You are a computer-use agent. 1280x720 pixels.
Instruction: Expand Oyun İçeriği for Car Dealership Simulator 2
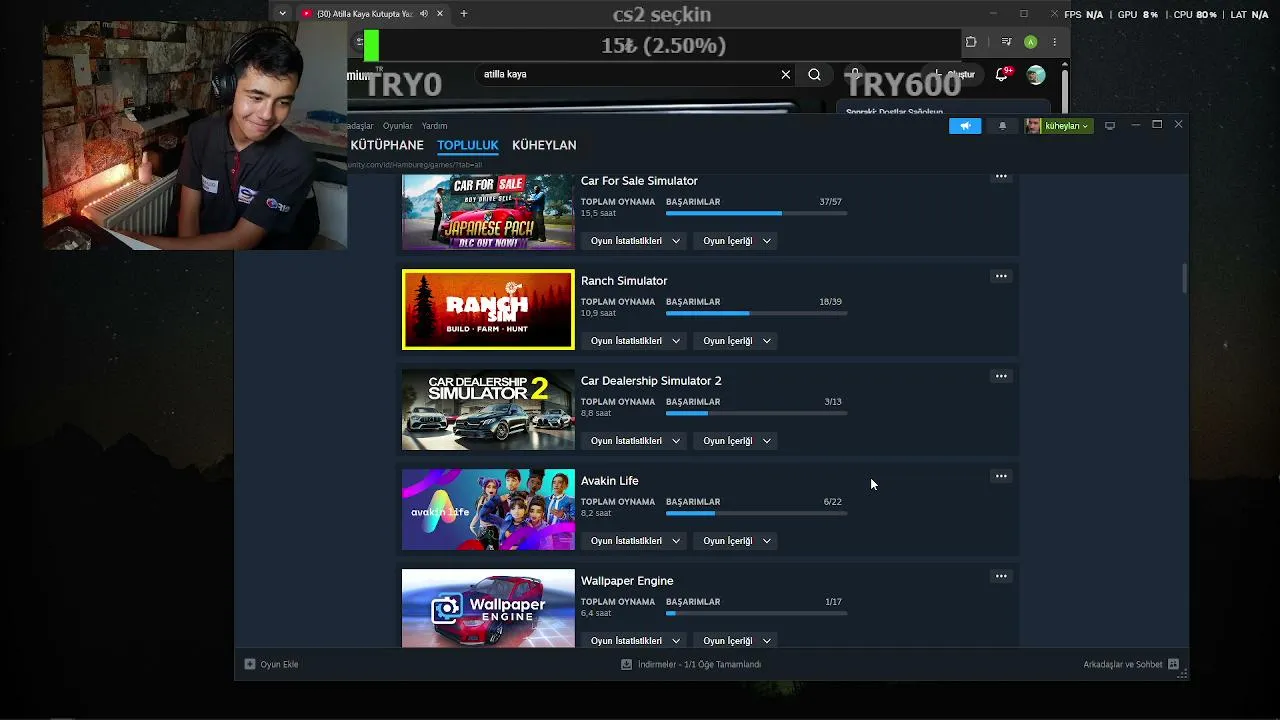737,441
